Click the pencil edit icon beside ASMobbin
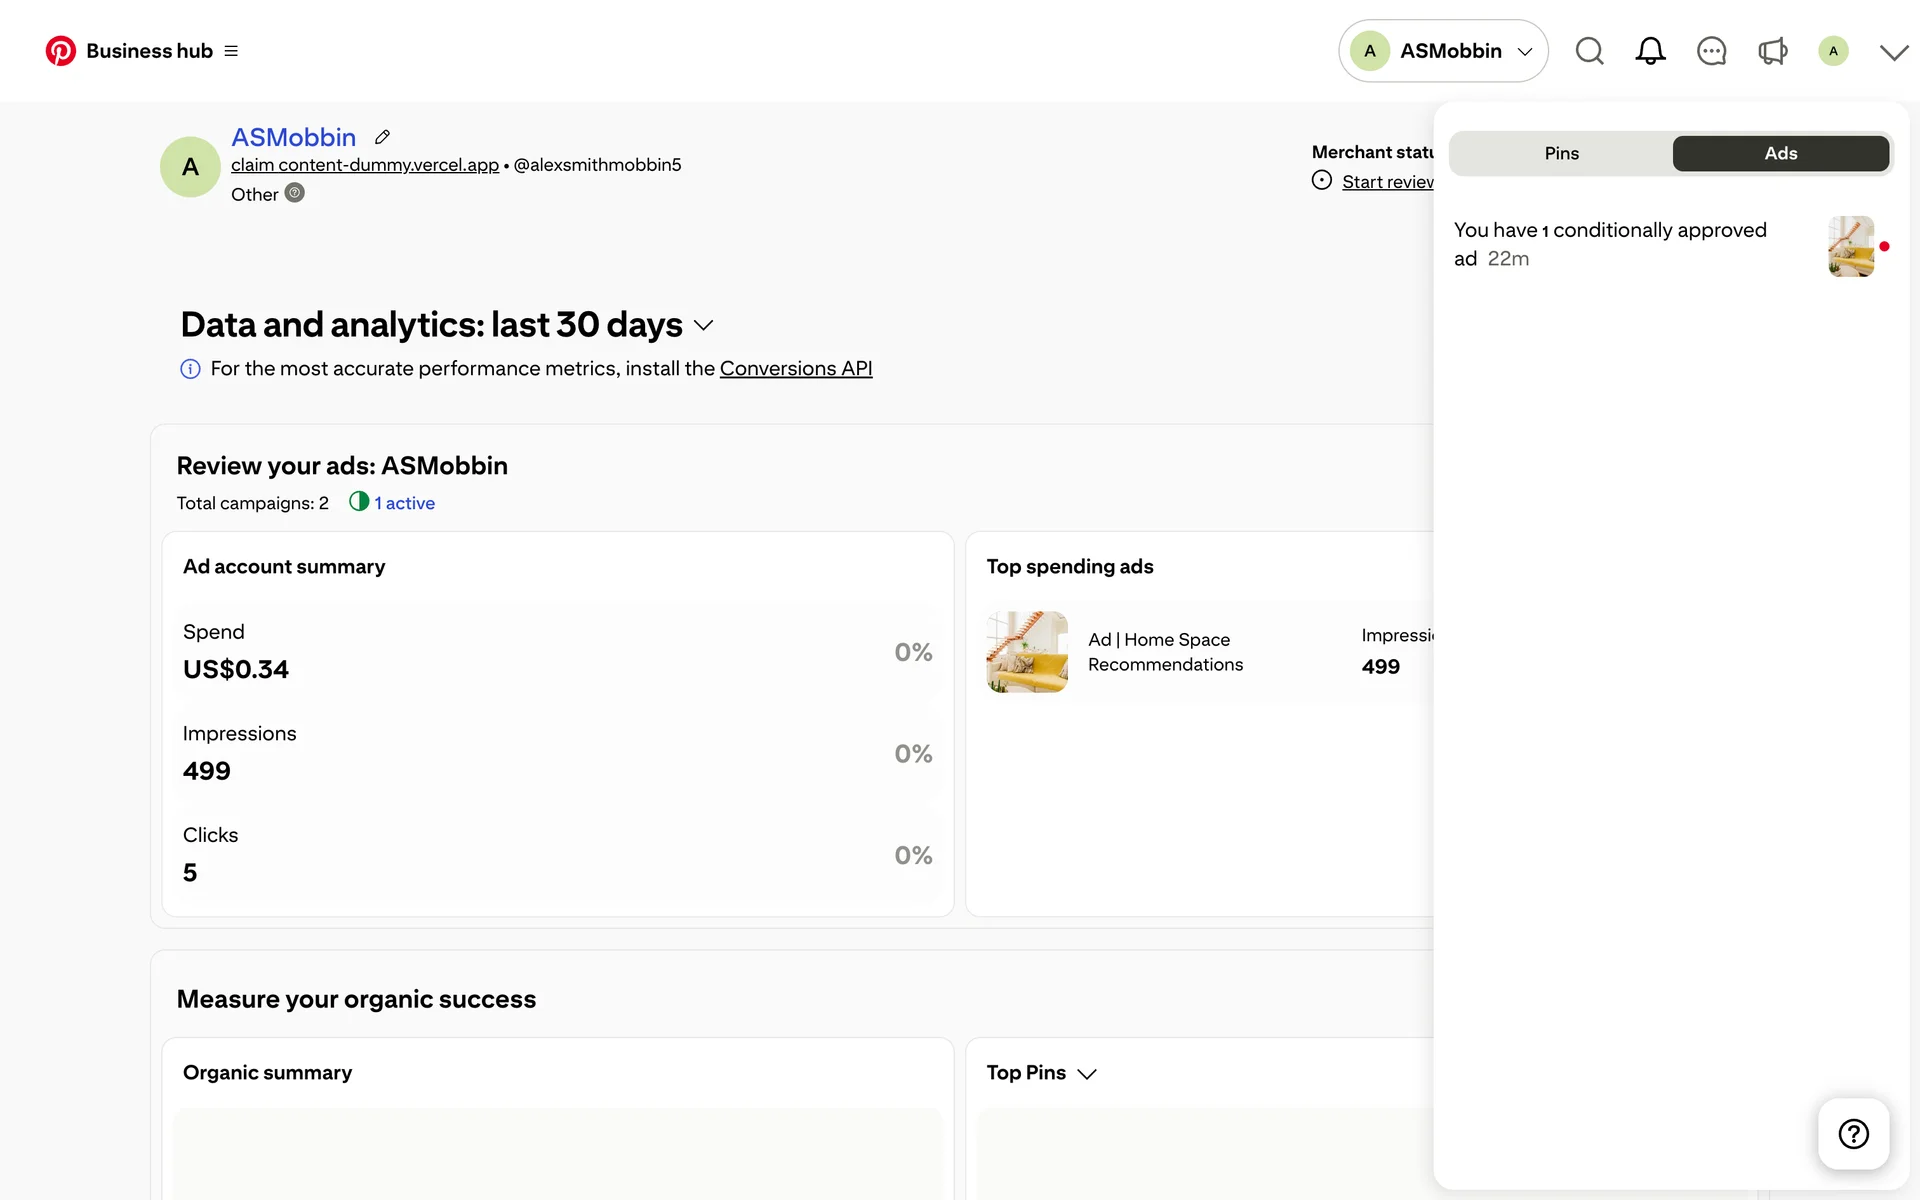1920x1200 pixels. tap(382, 137)
